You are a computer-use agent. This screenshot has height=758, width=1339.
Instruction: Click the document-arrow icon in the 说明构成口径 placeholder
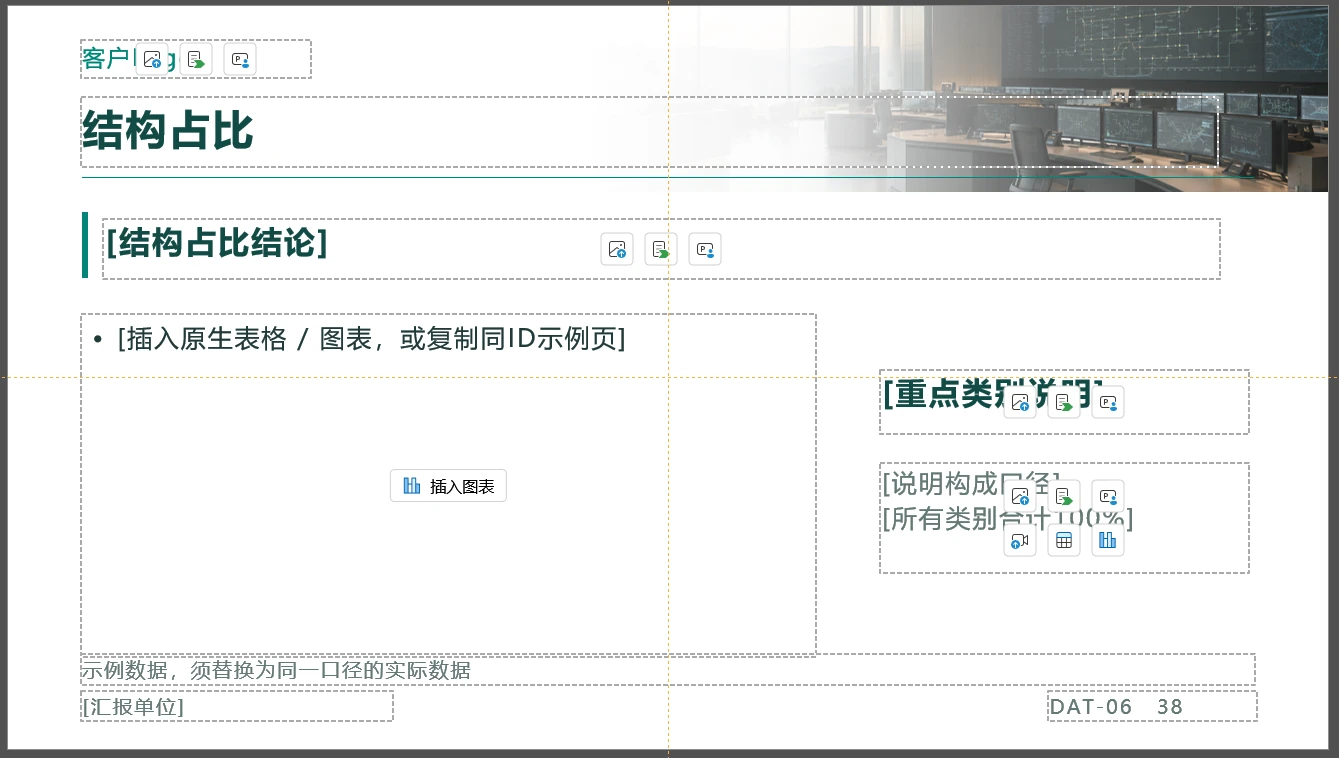(x=1064, y=496)
